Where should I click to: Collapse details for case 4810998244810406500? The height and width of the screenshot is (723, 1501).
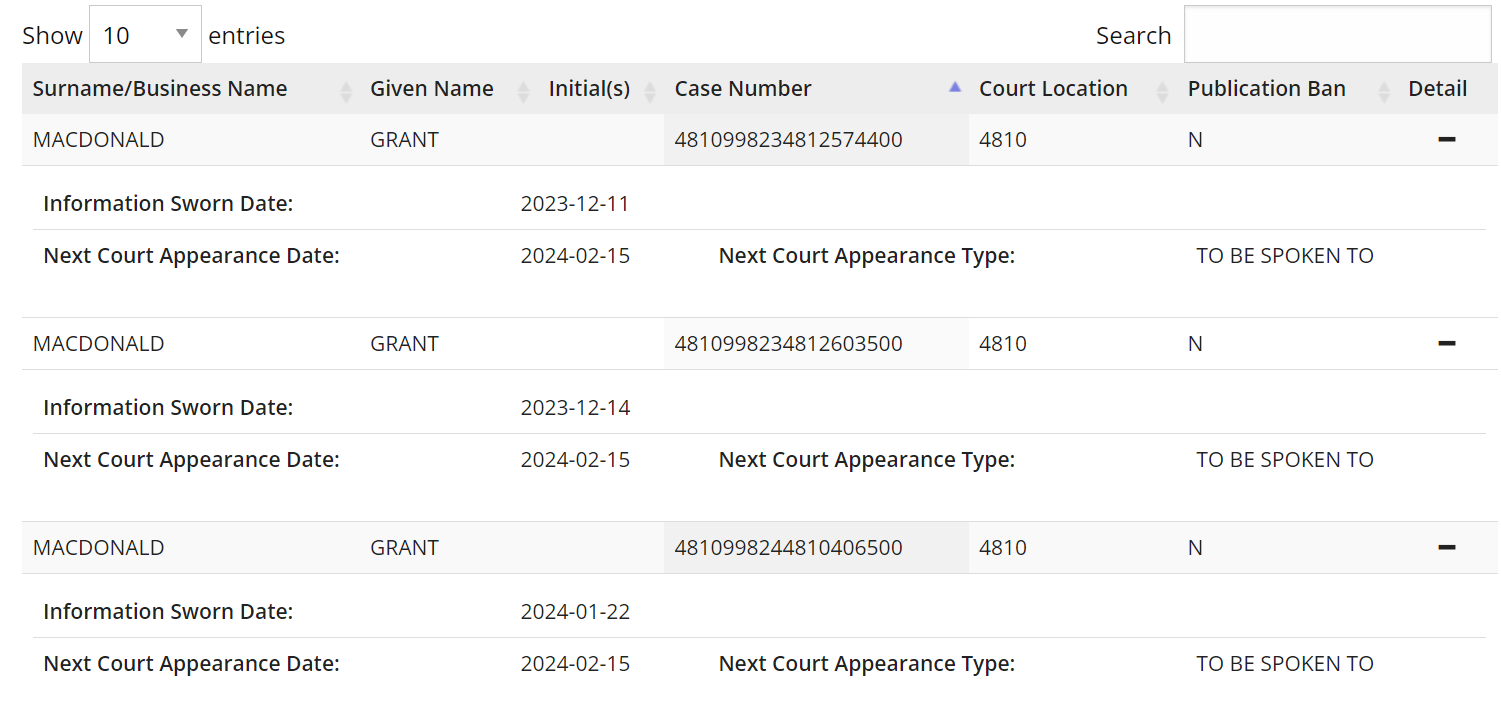coord(1446,548)
